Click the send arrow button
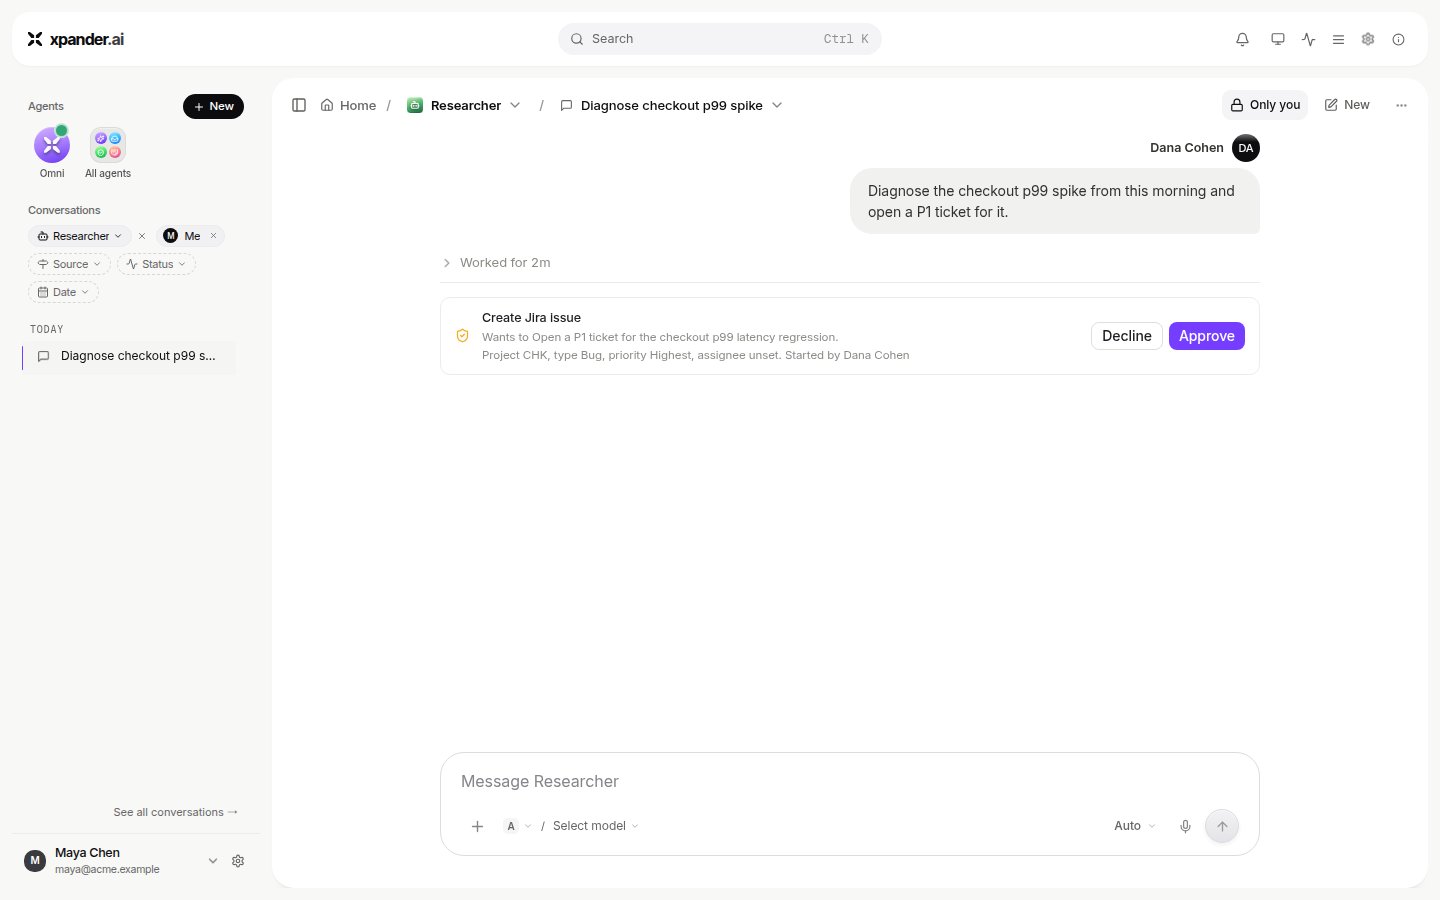The width and height of the screenshot is (1440, 900). [1222, 826]
